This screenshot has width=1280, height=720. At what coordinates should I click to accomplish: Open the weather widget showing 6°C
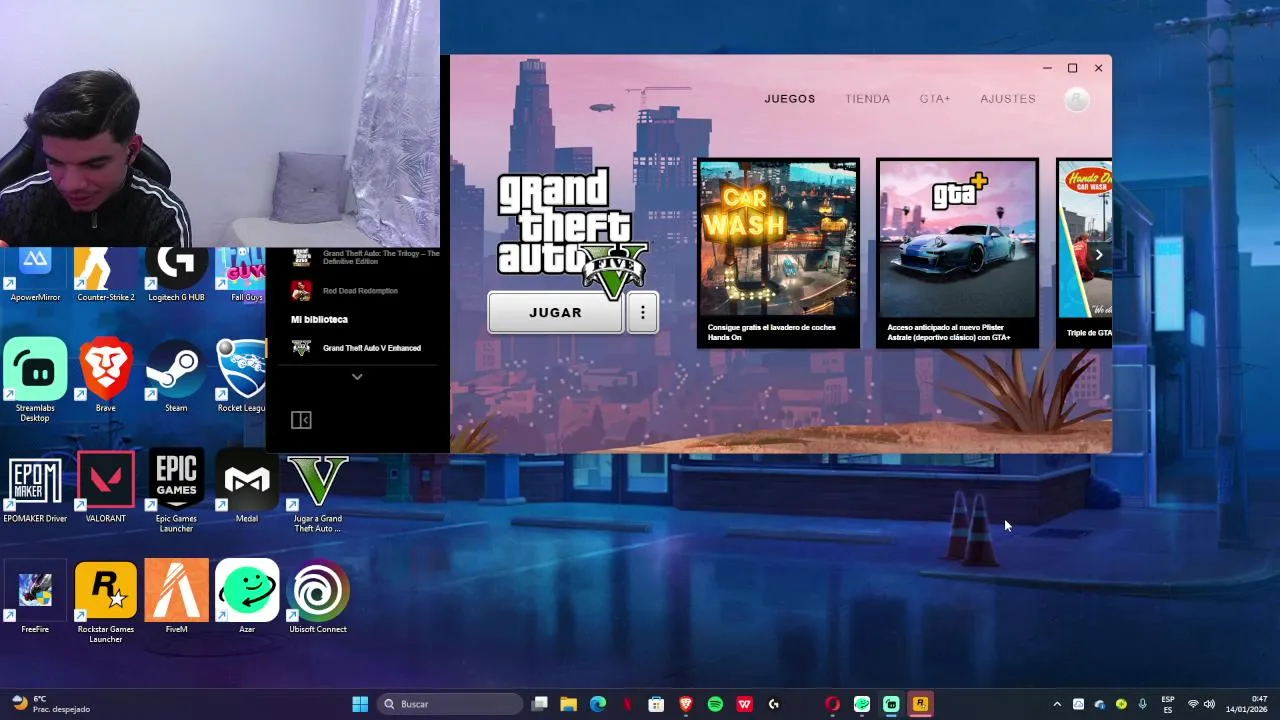point(50,704)
